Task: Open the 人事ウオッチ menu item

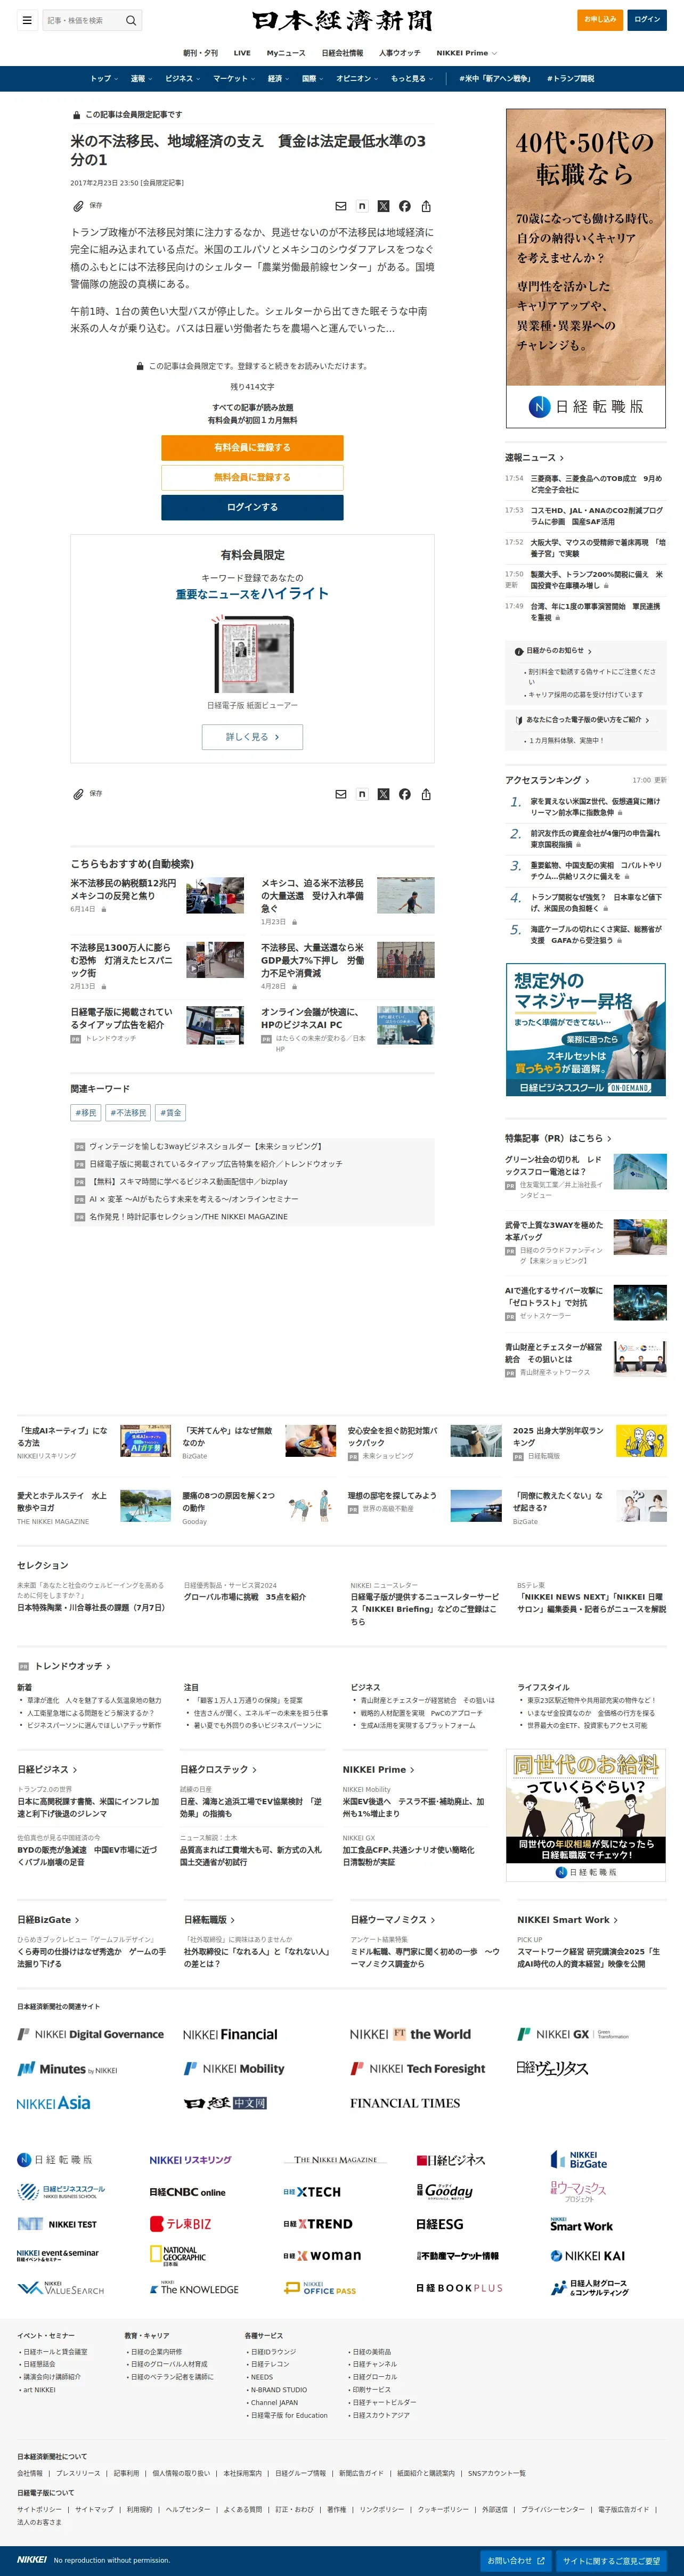Action: pos(400,53)
